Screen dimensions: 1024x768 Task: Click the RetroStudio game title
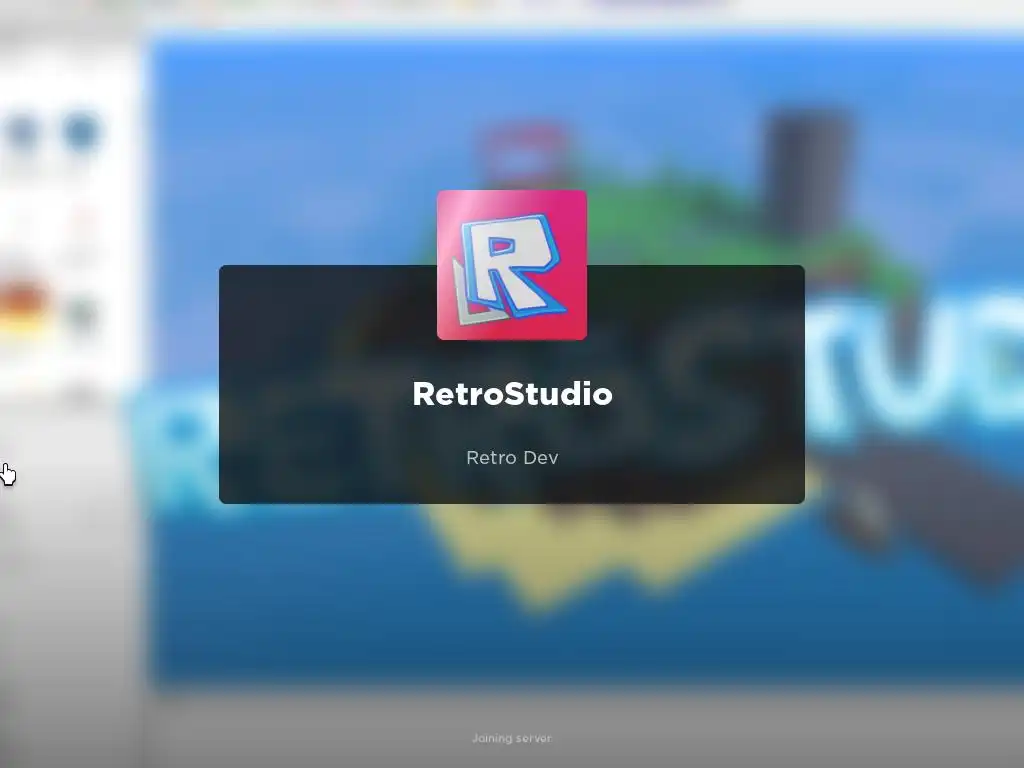tap(513, 394)
